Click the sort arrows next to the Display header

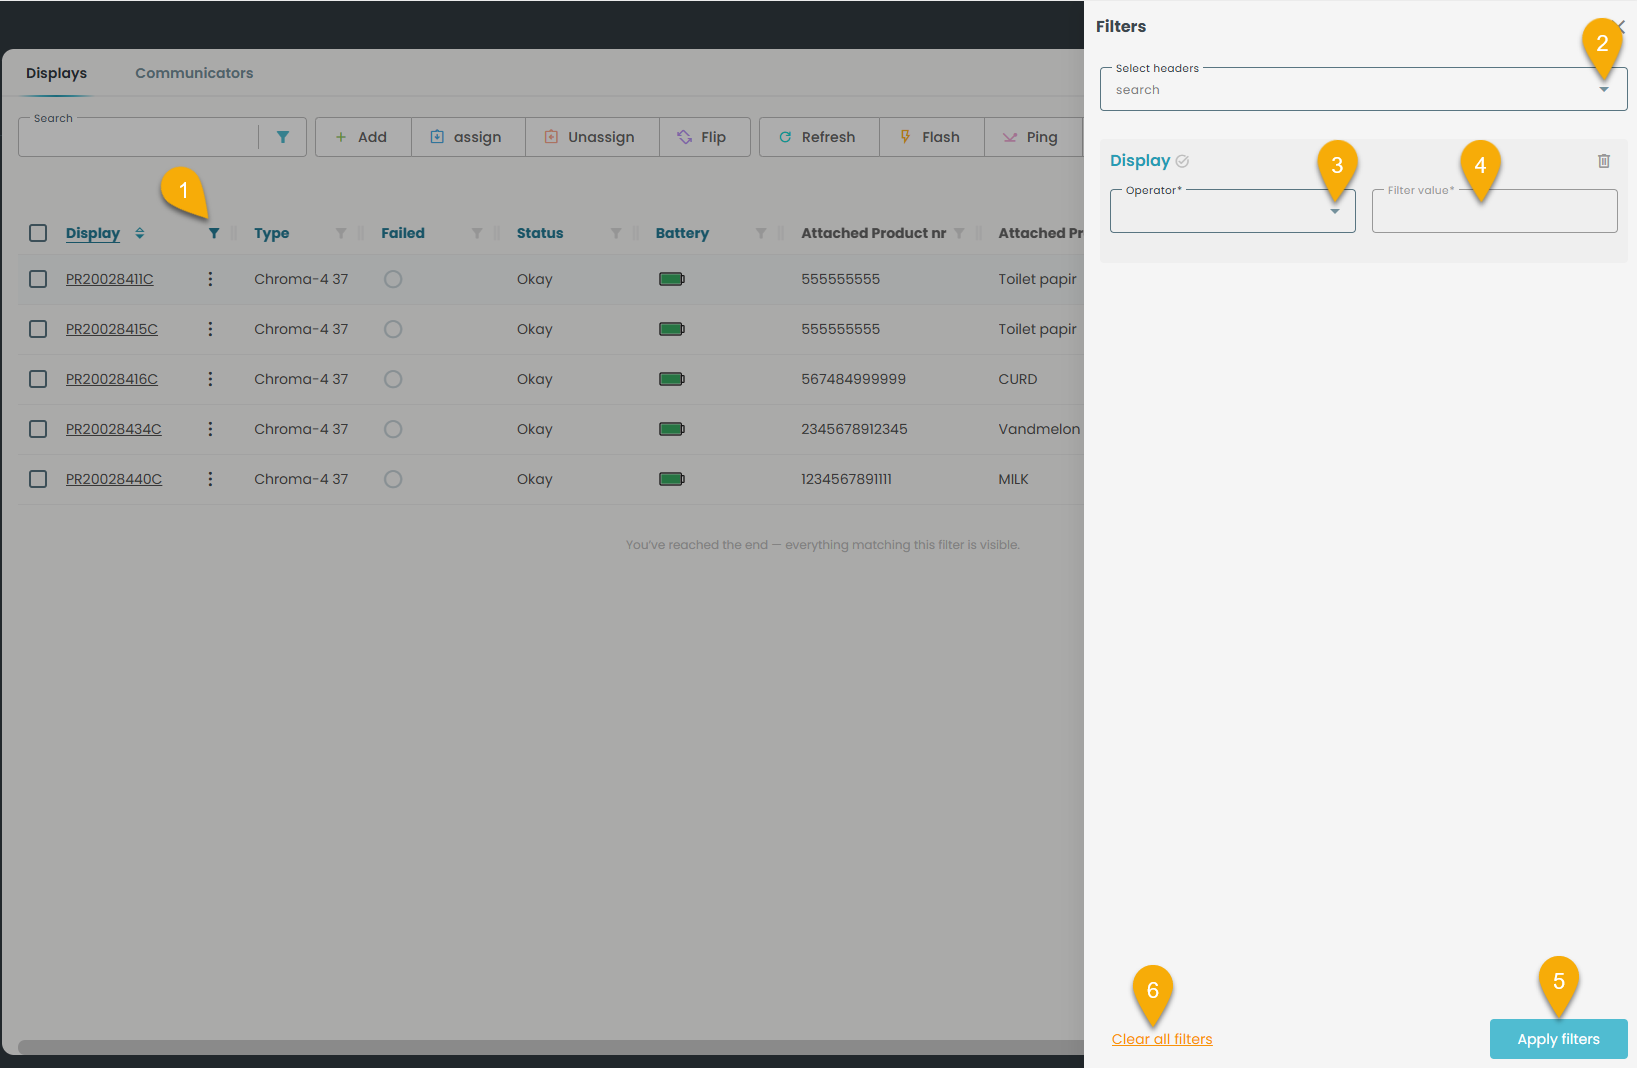click(140, 233)
